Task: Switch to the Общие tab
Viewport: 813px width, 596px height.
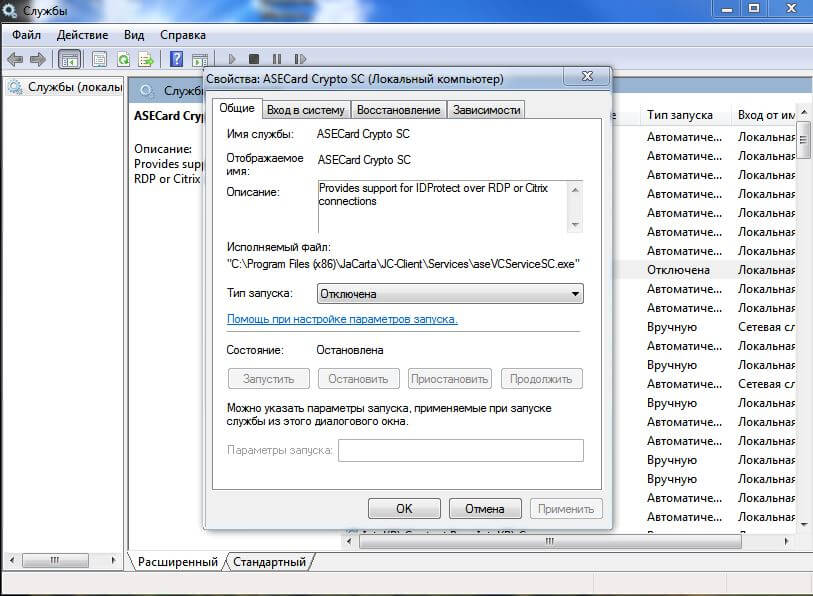Action: click(x=237, y=108)
